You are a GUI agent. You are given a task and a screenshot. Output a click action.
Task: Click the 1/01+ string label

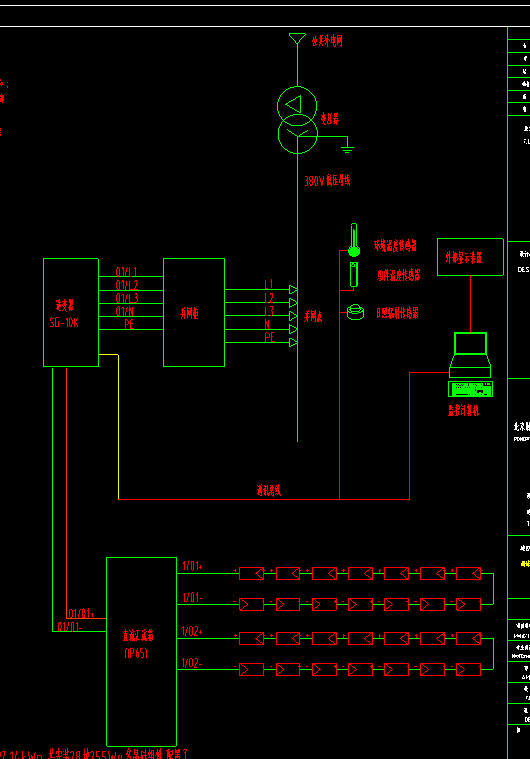click(x=192, y=565)
